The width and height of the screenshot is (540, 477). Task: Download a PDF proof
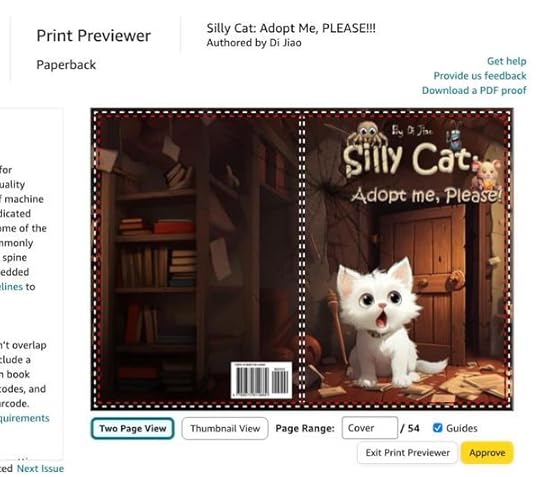tap(474, 91)
